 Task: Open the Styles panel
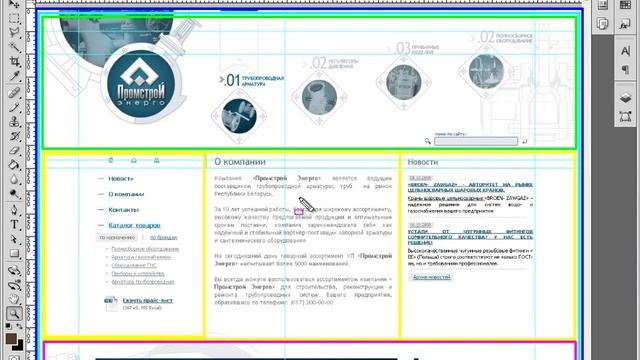click(x=625, y=24)
